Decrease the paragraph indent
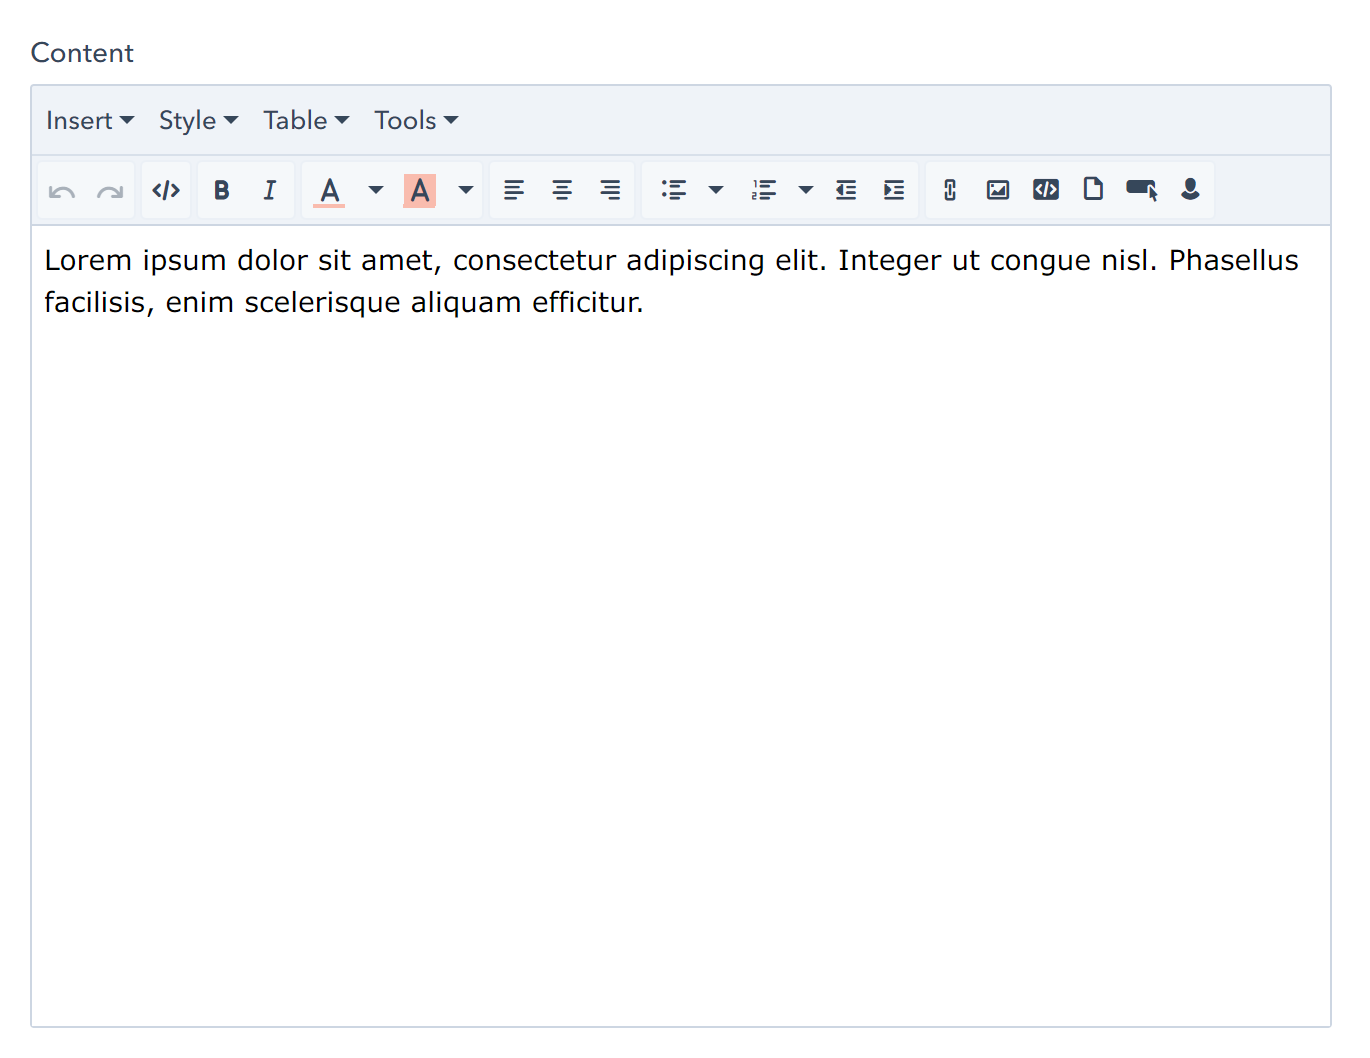Image resolution: width=1370 pixels, height=1058 pixels. click(x=846, y=190)
